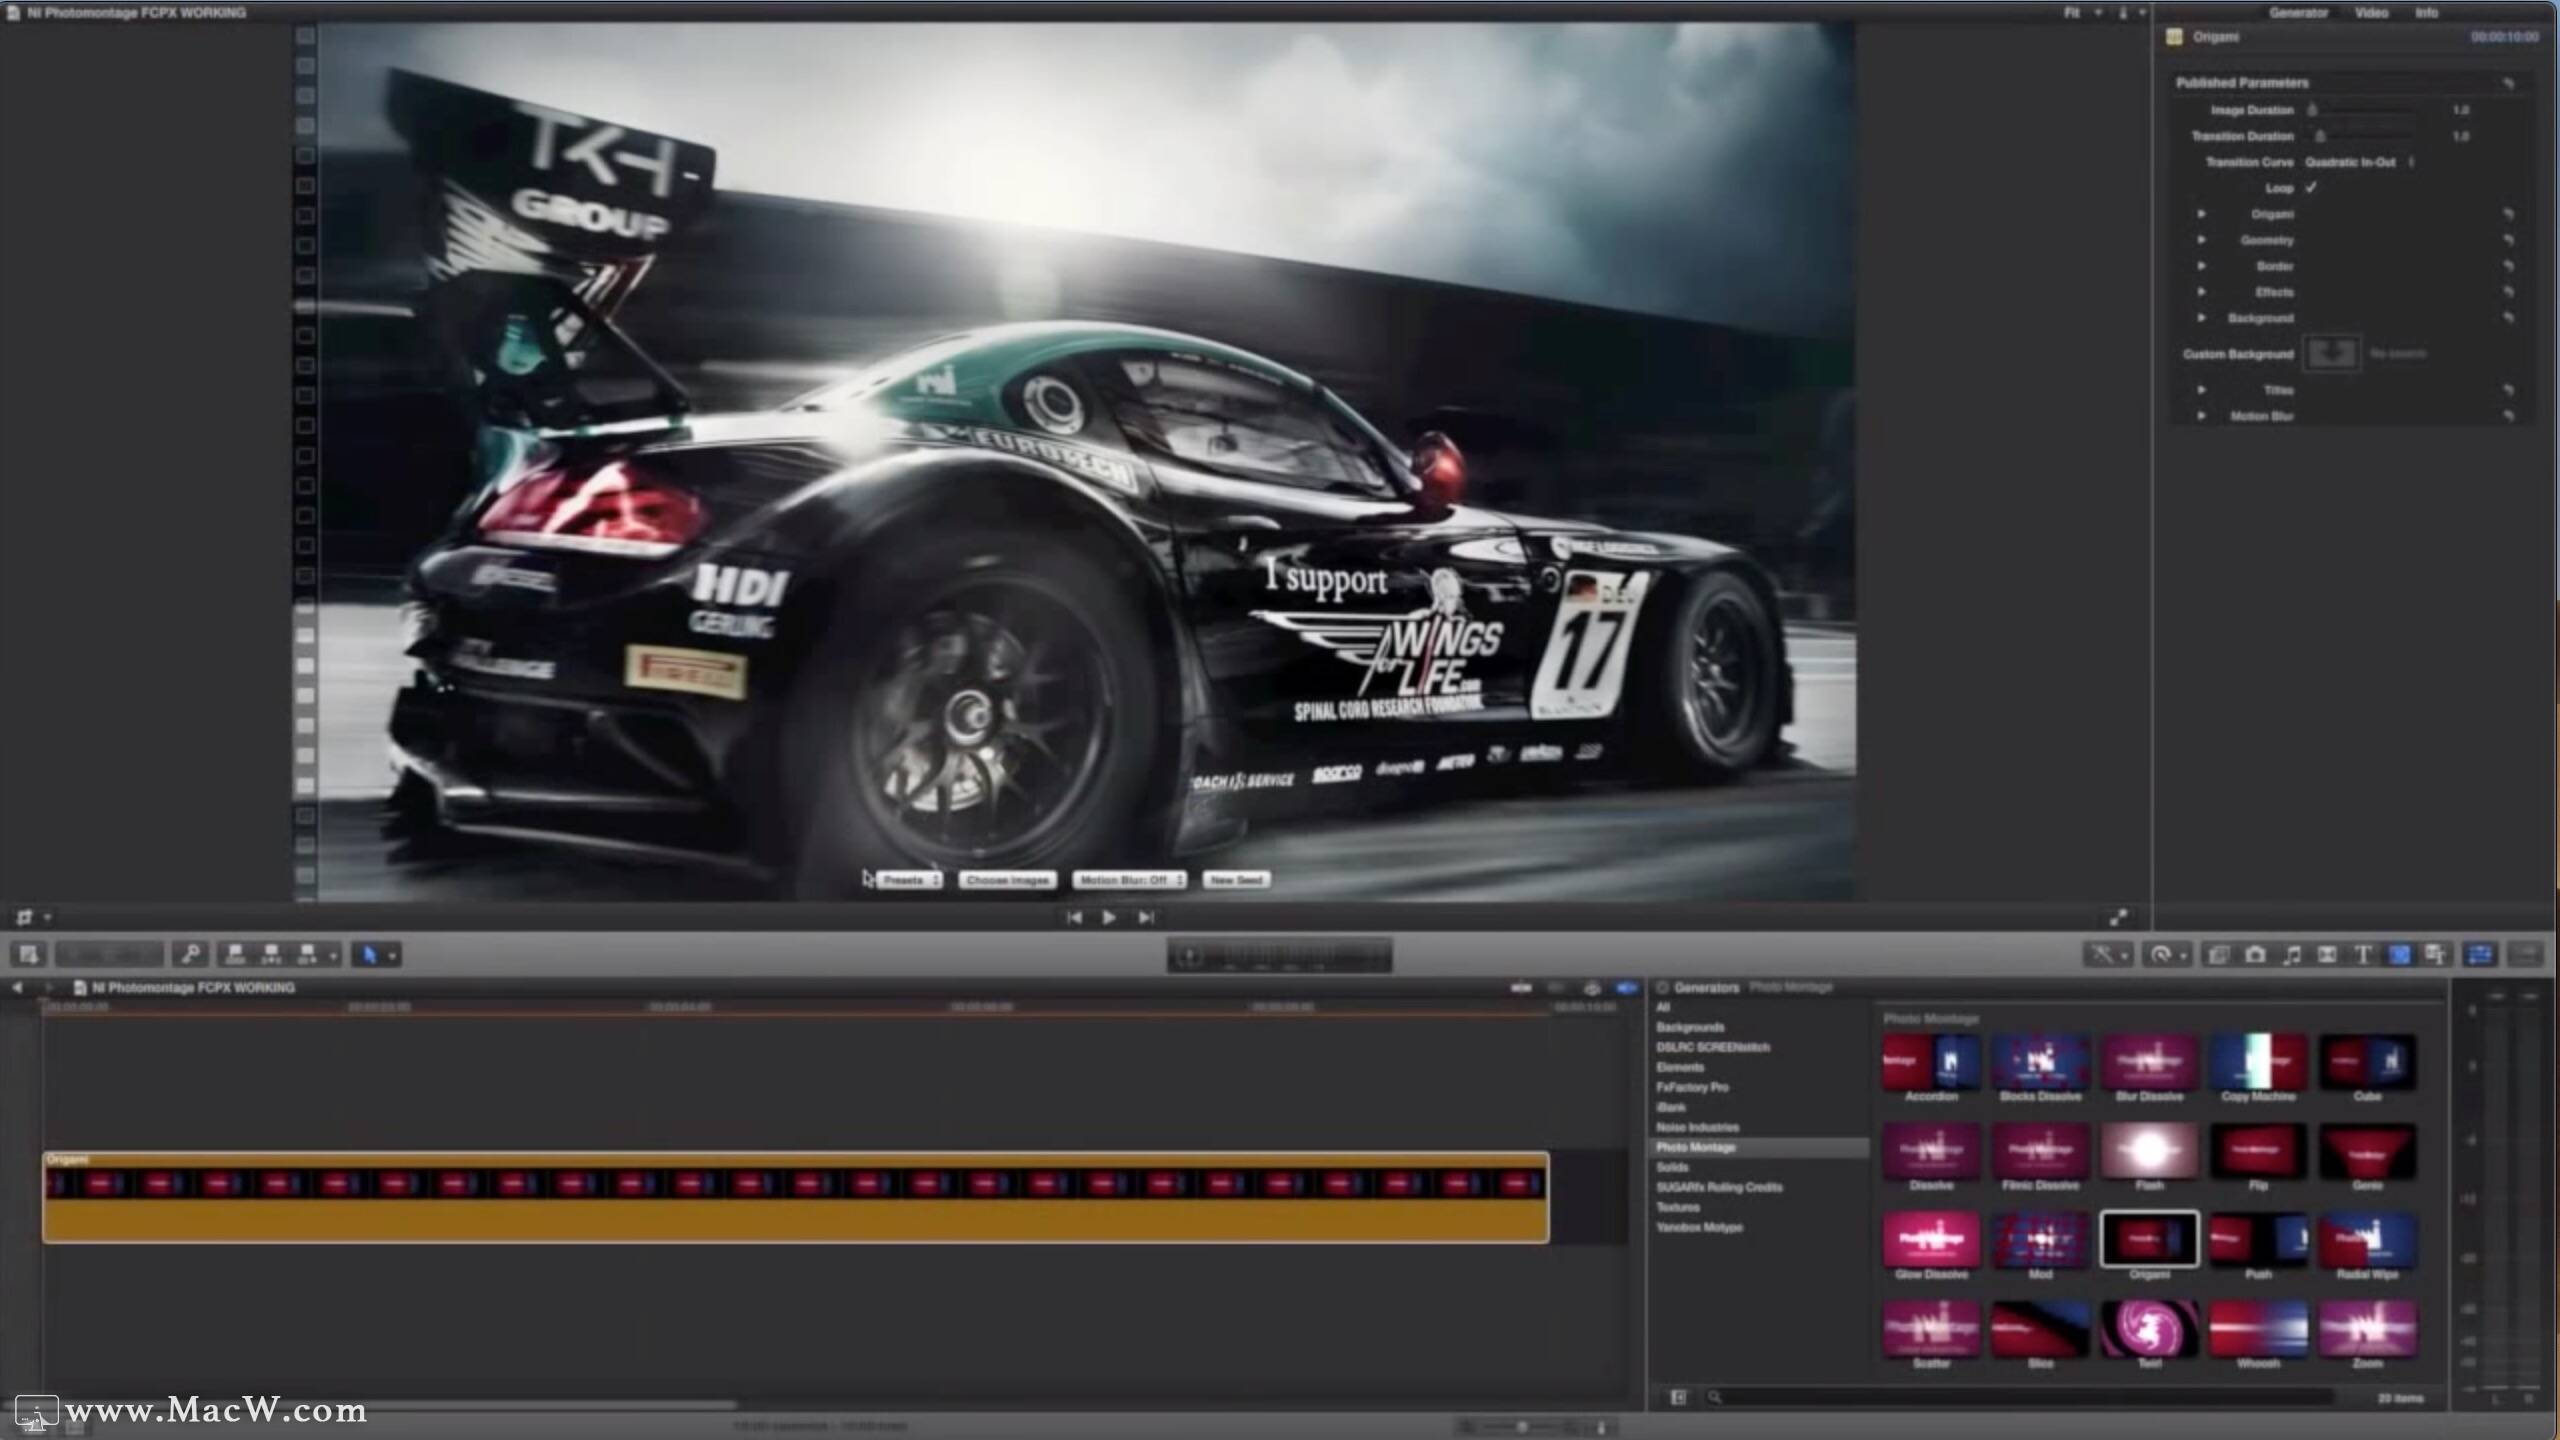Select the Accordion generator thumbnail

1931,1061
